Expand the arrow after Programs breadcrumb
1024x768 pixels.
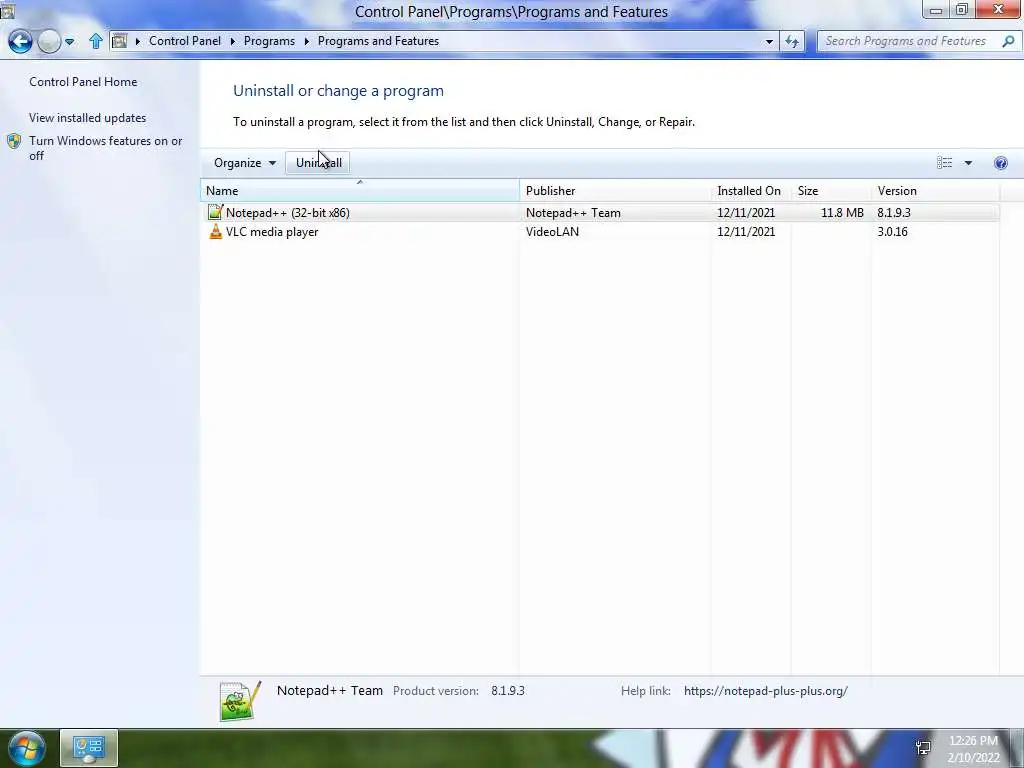coord(306,41)
